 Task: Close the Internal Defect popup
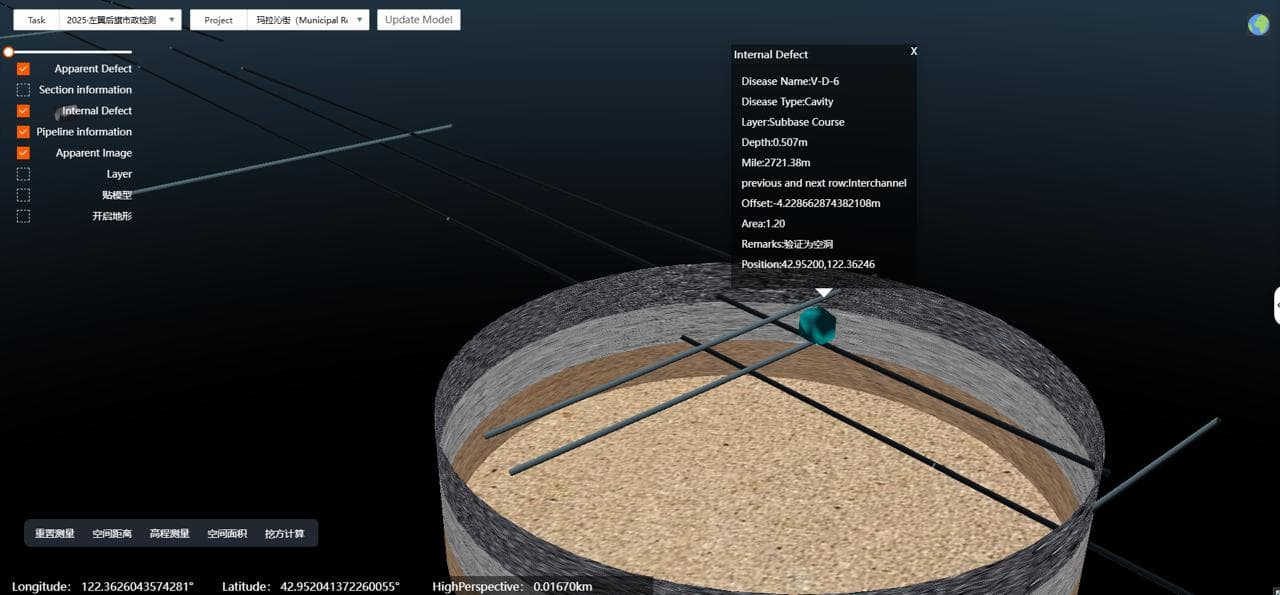tap(913, 51)
